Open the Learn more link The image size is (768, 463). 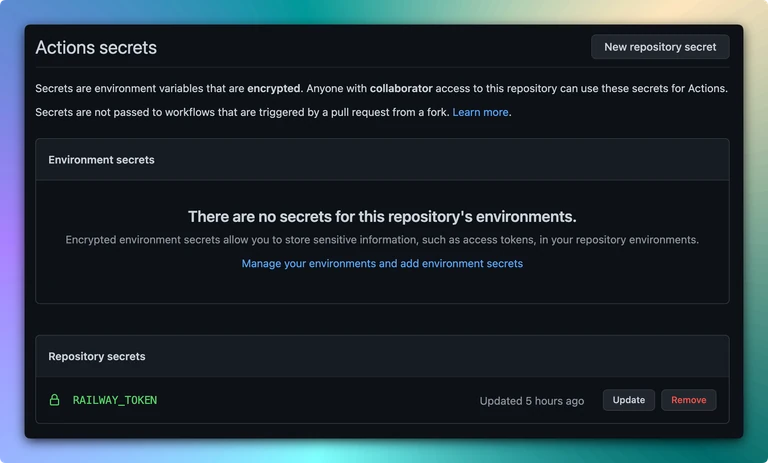pyautogui.click(x=480, y=112)
